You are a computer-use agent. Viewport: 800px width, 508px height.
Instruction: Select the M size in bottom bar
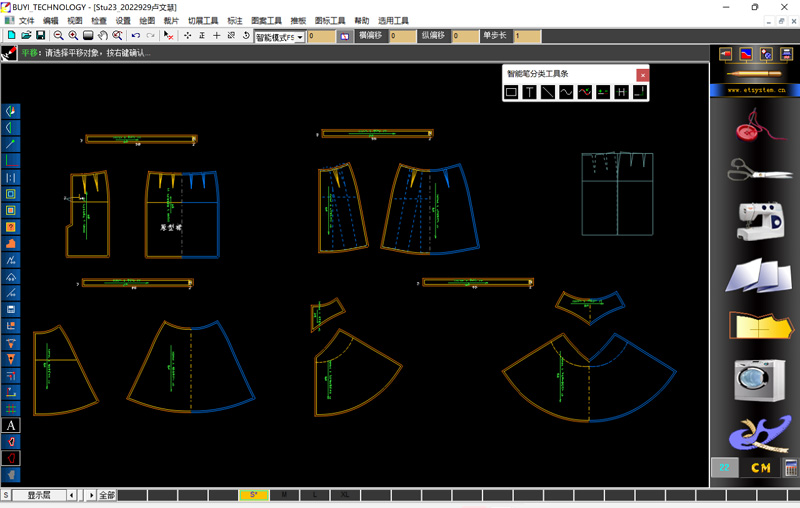click(x=285, y=495)
